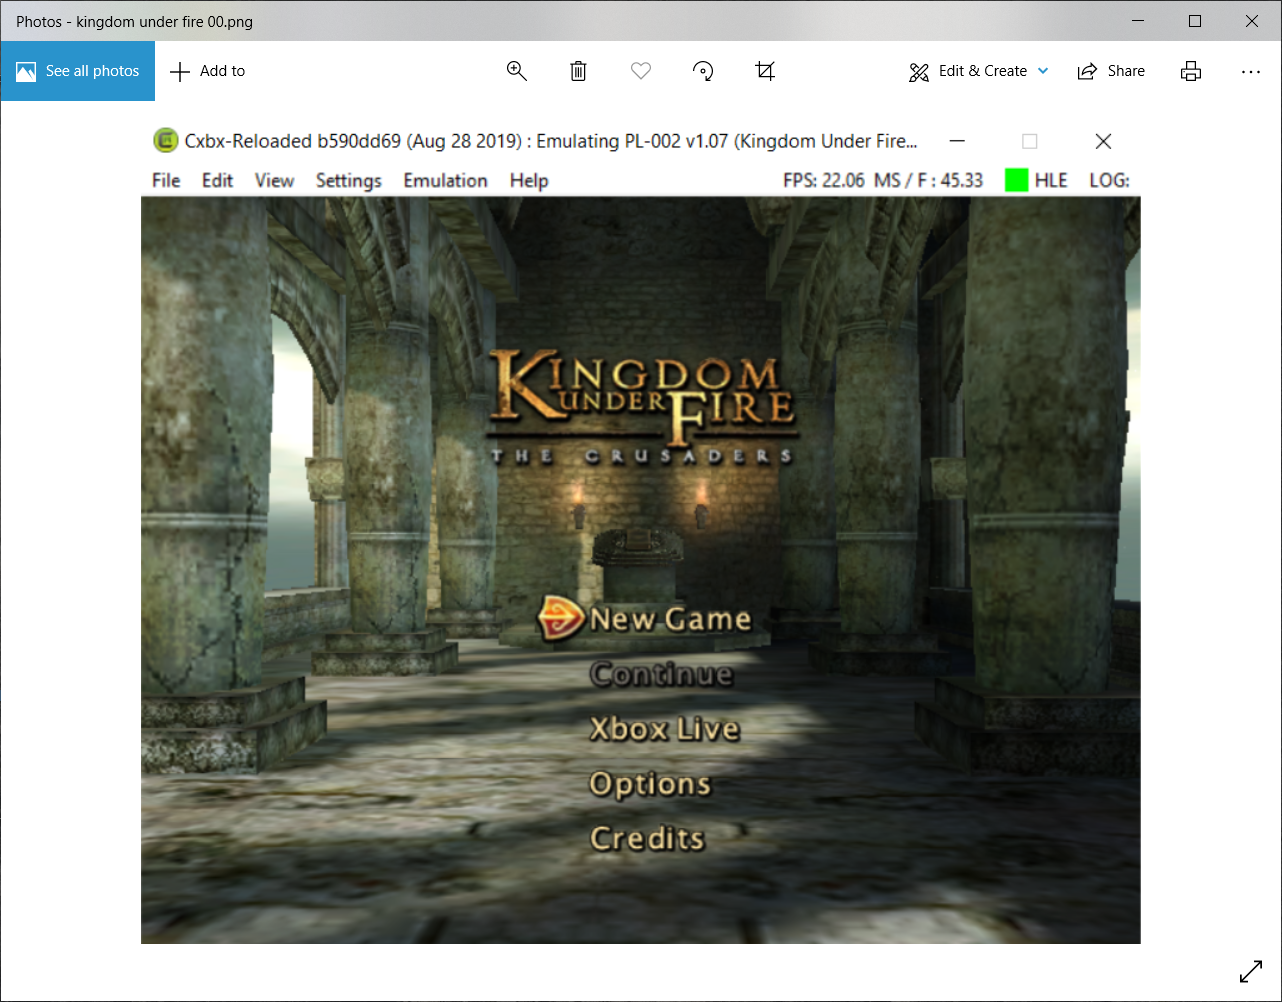Maximize the Photos app window
Screen dimensions: 1282x1002
click(1195, 21)
